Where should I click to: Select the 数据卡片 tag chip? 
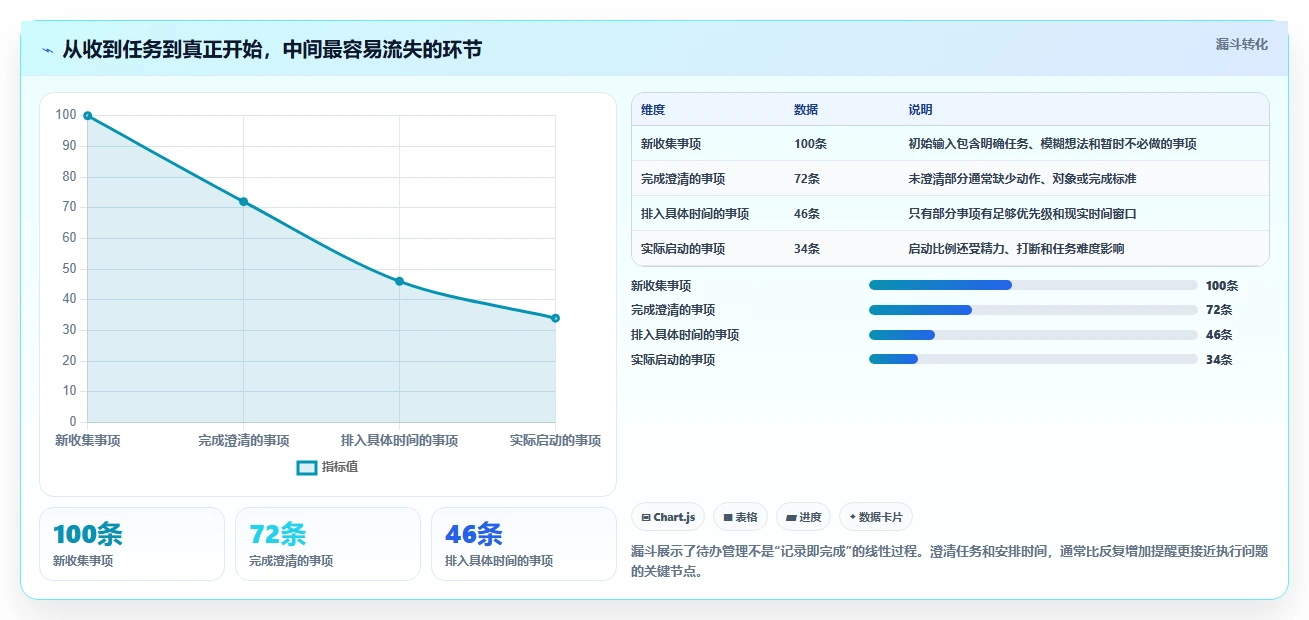[x=876, y=517]
